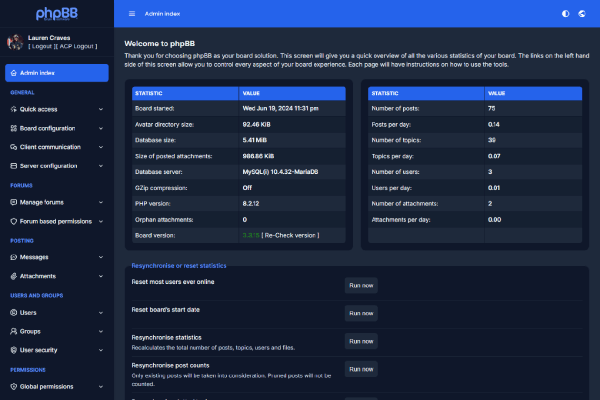Expand Manage forums chevron

click(x=101, y=202)
